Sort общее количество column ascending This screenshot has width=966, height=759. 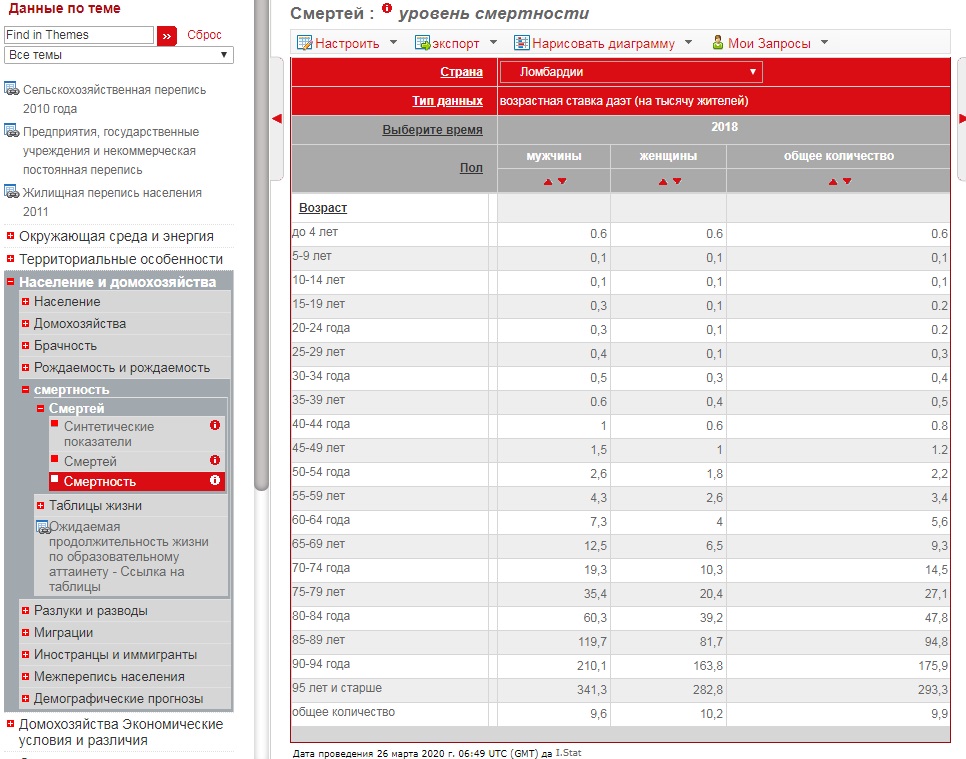point(833,182)
